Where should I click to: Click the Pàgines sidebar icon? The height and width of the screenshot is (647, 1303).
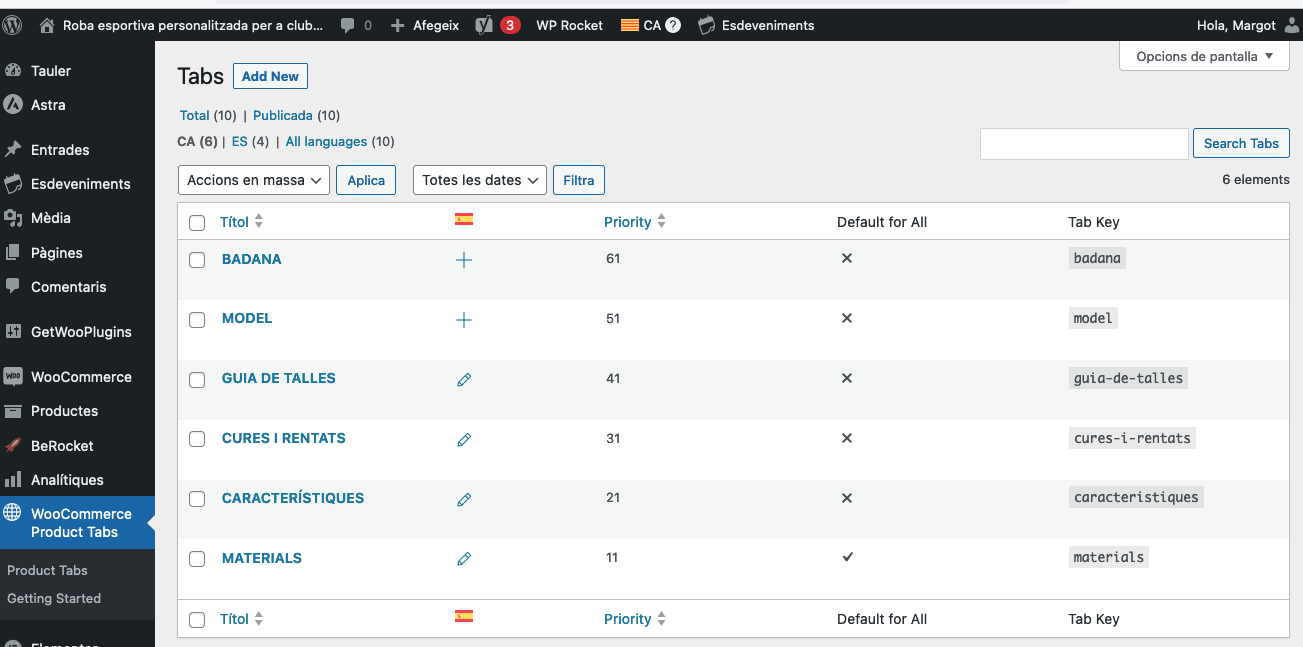point(13,253)
